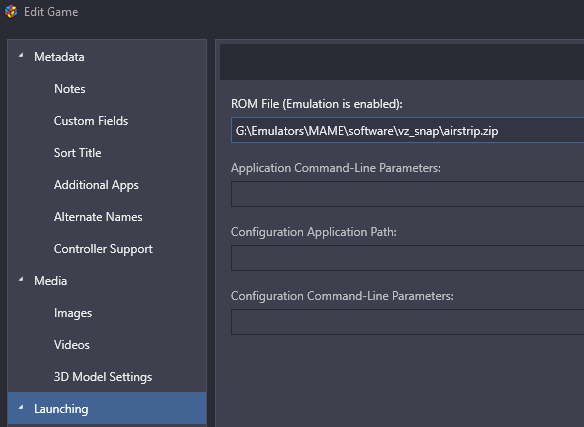Click the LaunchBox cube icon in title bar
Image resolution: width=584 pixels, height=427 pixels.
click(x=11, y=12)
